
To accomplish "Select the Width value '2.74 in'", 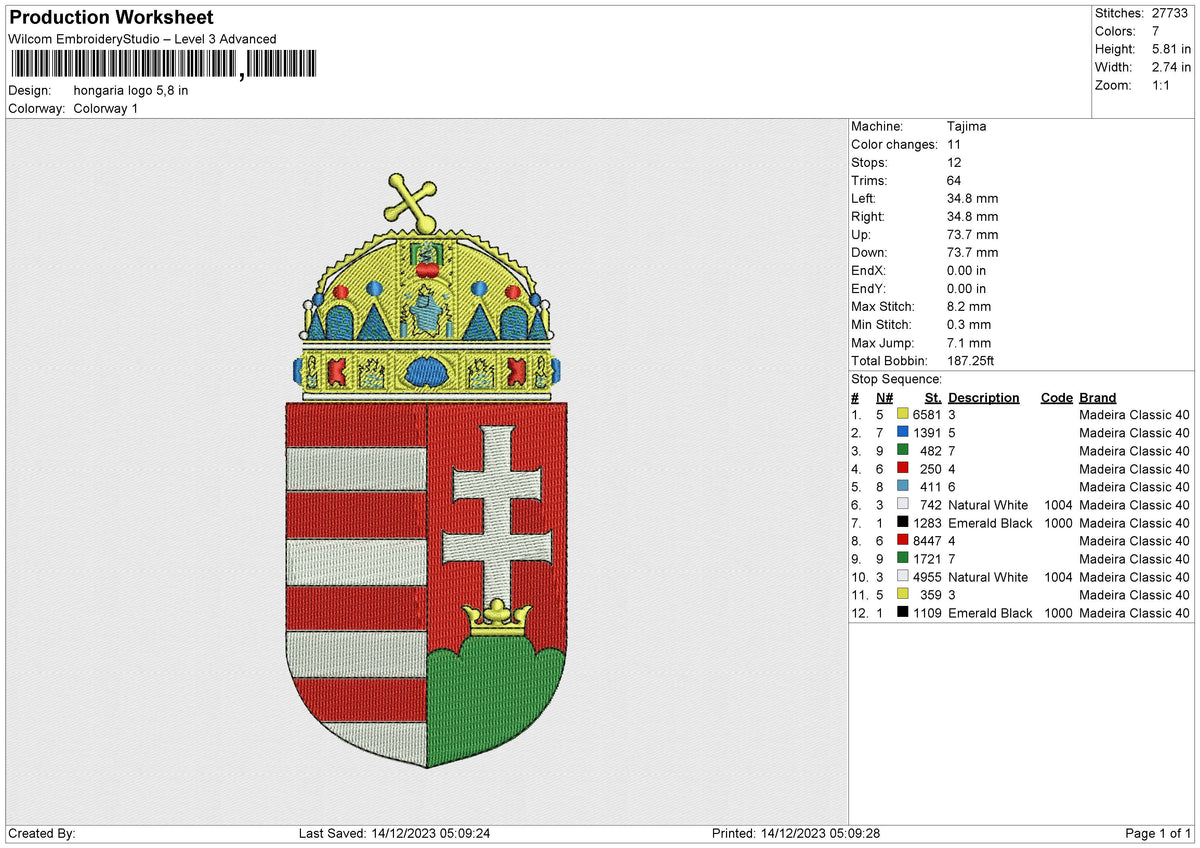I will tap(1171, 67).
